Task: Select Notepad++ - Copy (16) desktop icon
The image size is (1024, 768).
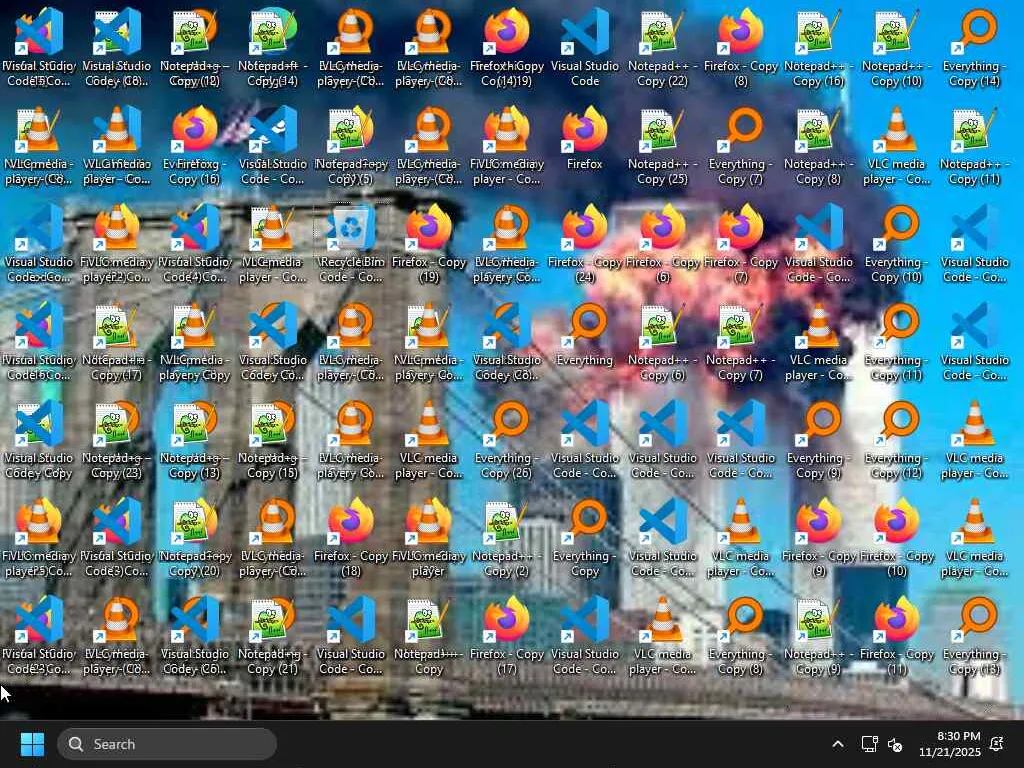Action: click(x=818, y=47)
